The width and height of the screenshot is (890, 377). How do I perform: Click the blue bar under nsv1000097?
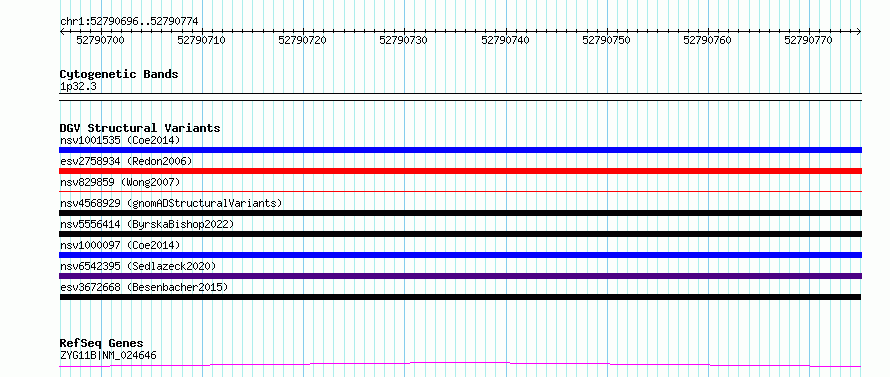coord(460,255)
